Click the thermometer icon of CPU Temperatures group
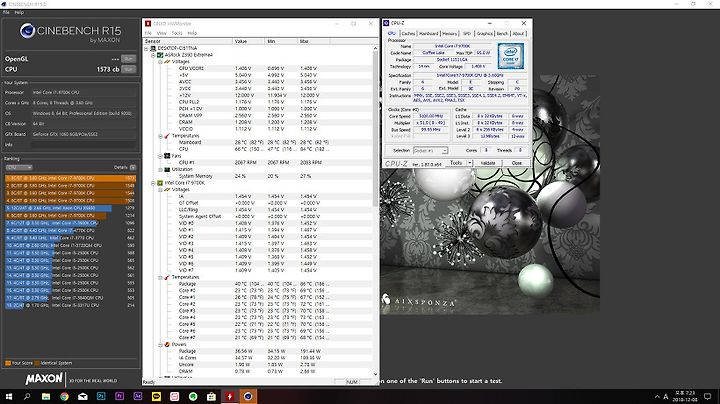The height and width of the screenshot is (404, 720). coord(167,277)
